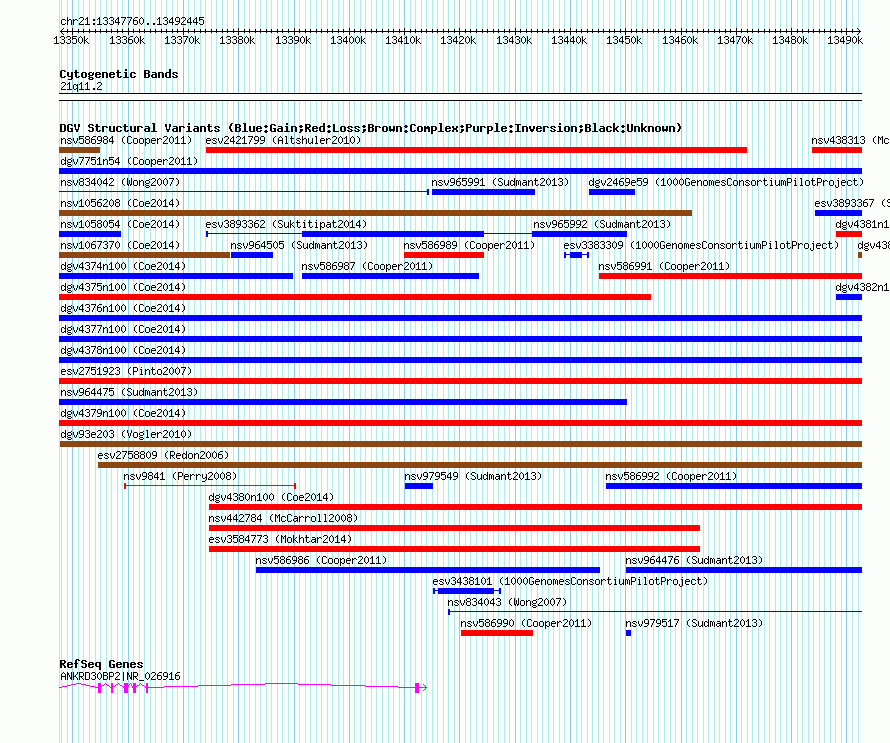Select the esv2421799 (Altshuler2010) red loss bar
This screenshot has height=743, width=890.
point(476,150)
